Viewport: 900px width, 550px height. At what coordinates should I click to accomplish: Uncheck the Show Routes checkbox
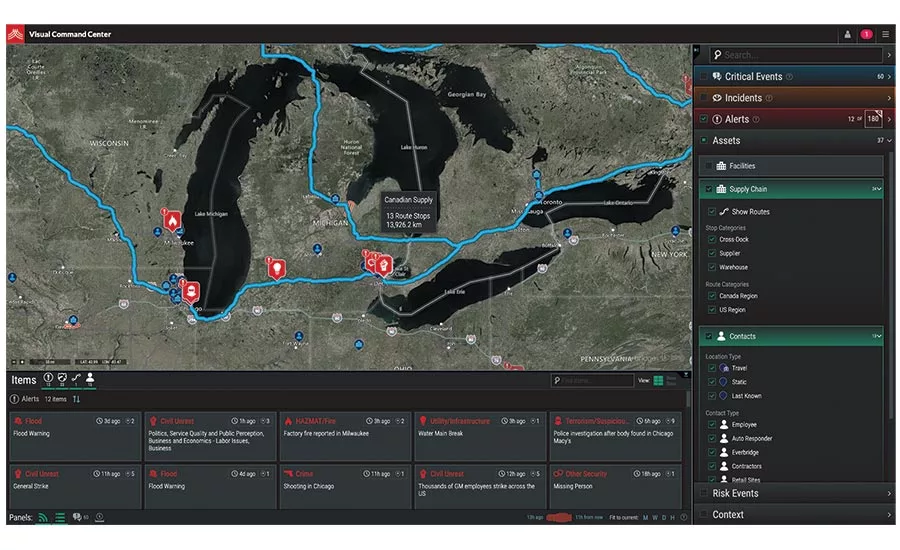pos(711,212)
